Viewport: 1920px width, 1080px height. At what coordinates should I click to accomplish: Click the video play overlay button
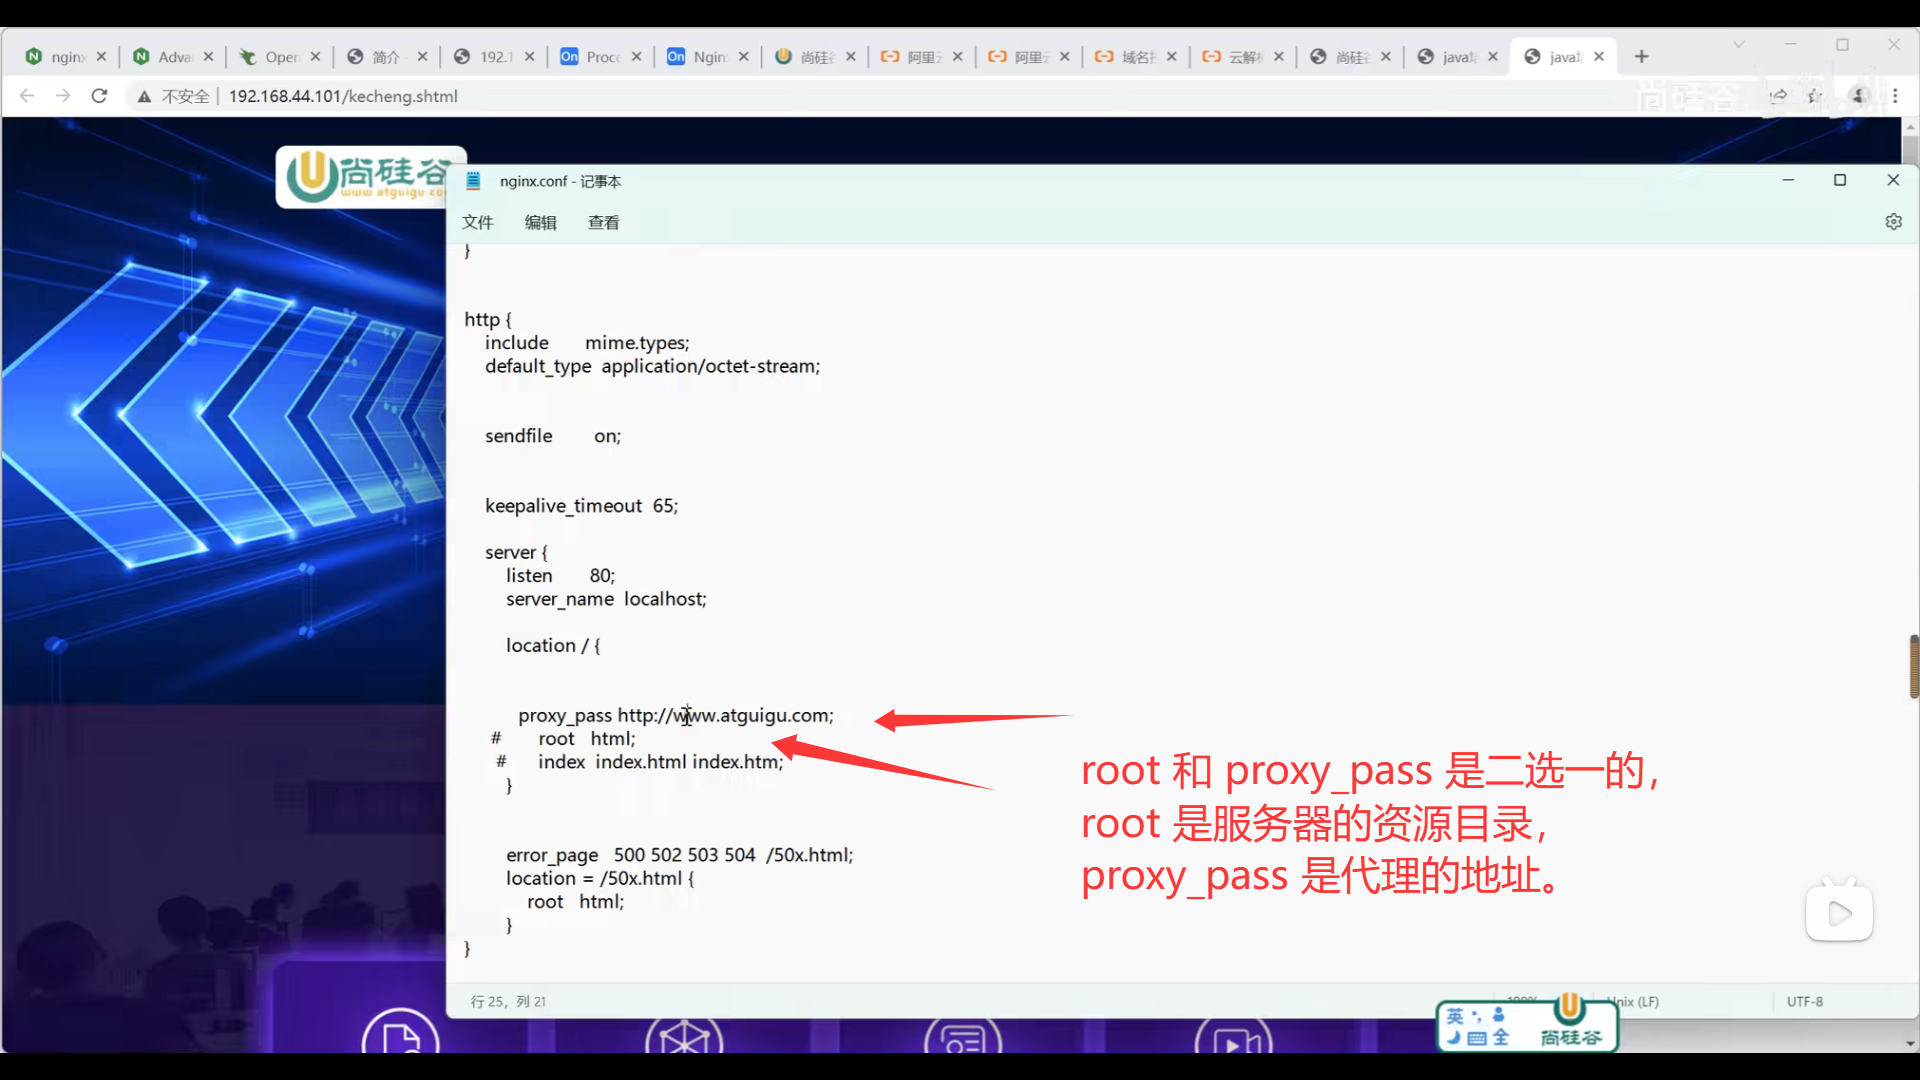coord(1839,913)
